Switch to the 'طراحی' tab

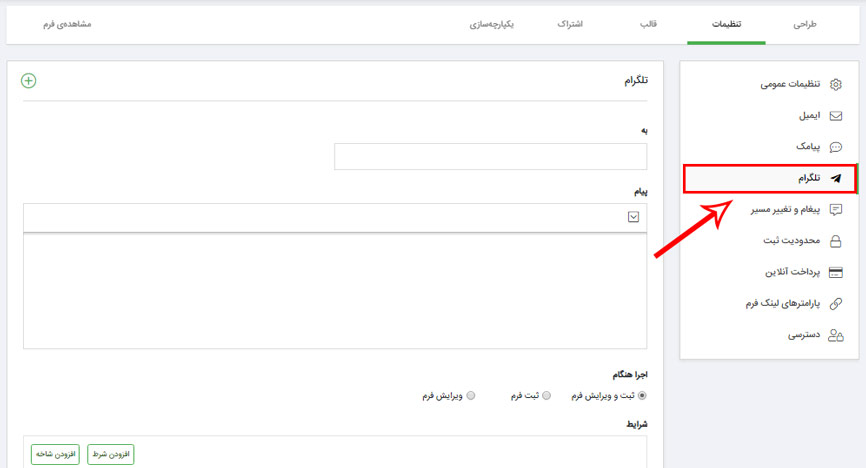[805, 23]
